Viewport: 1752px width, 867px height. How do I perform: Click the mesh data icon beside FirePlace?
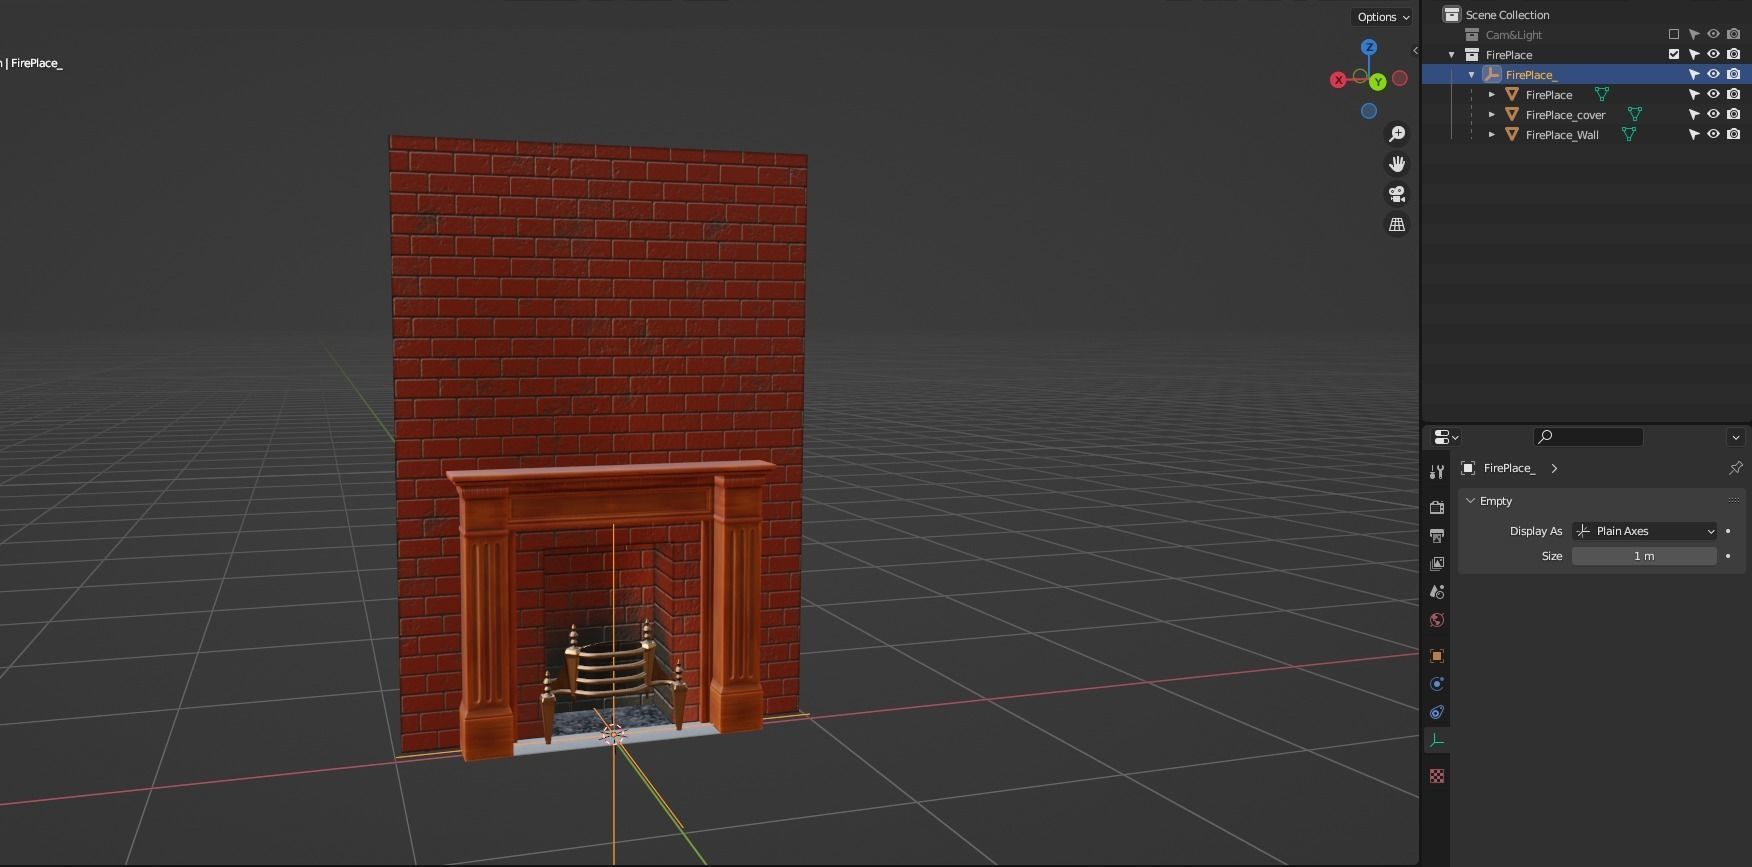[1601, 94]
